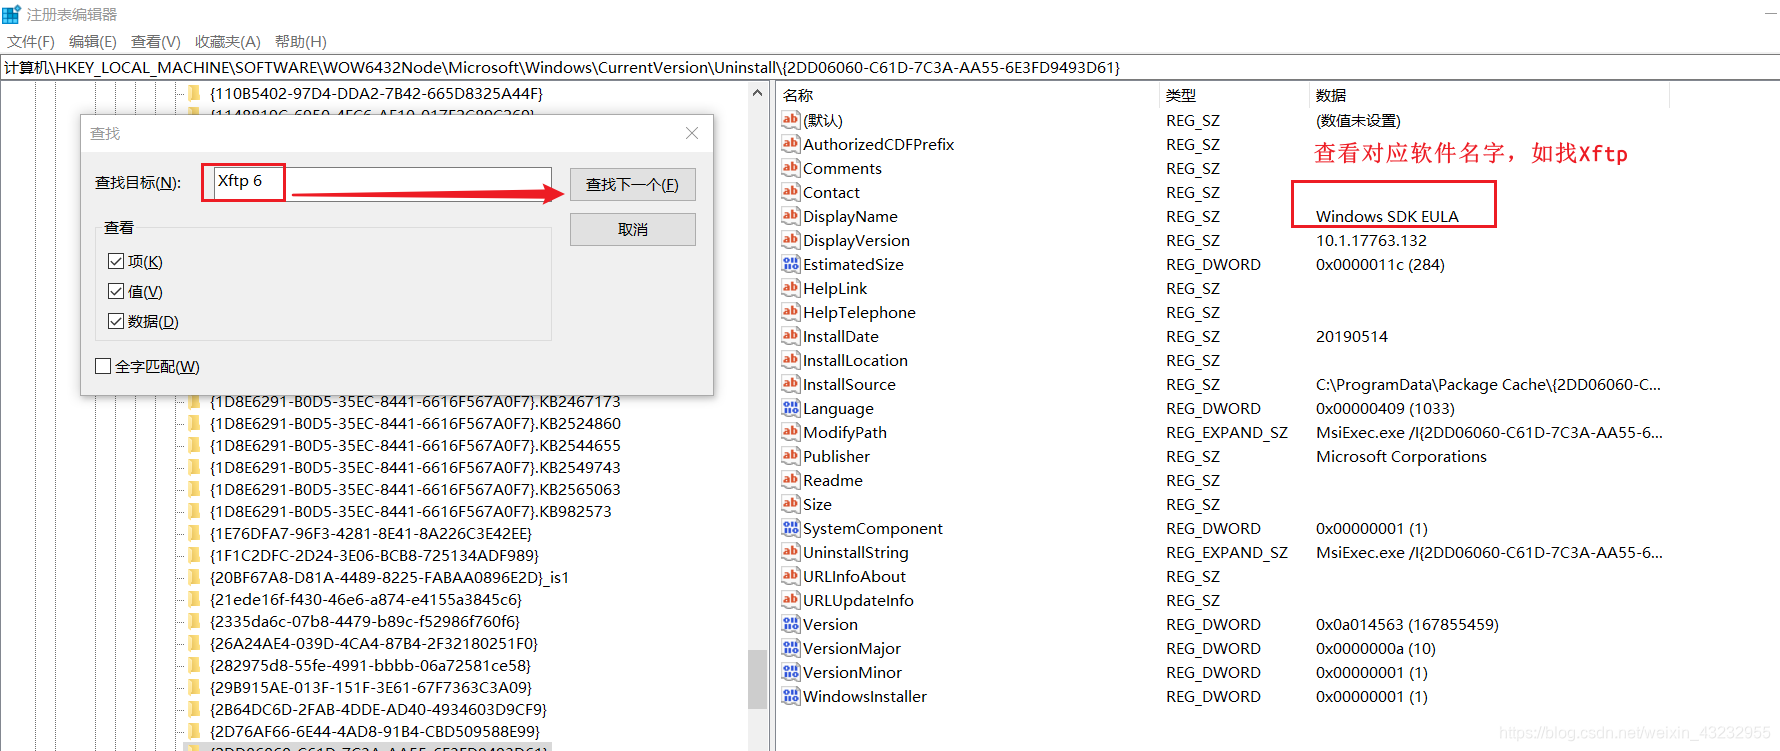
Task: Enable the 全字匹配(W) checkbox
Action: (x=103, y=366)
